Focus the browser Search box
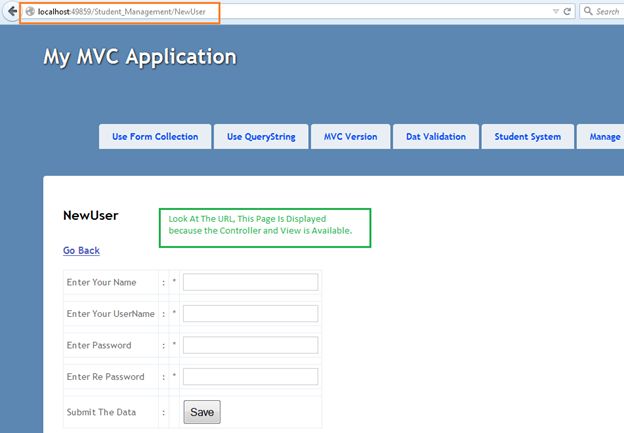The height and width of the screenshot is (433, 624). pyautogui.click(x=603, y=11)
